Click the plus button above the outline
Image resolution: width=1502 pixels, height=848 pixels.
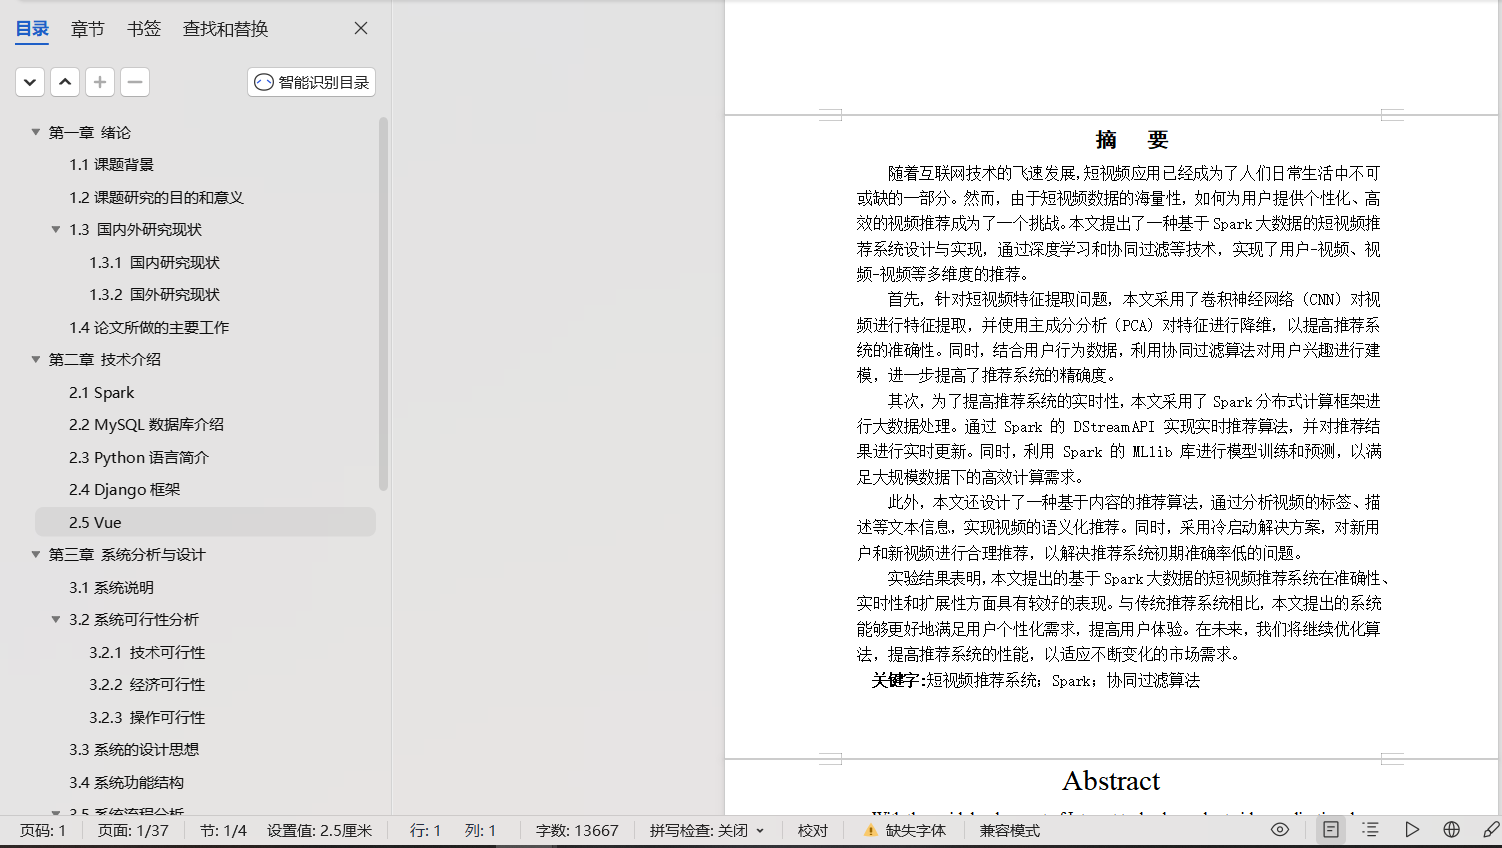(100, 82)
